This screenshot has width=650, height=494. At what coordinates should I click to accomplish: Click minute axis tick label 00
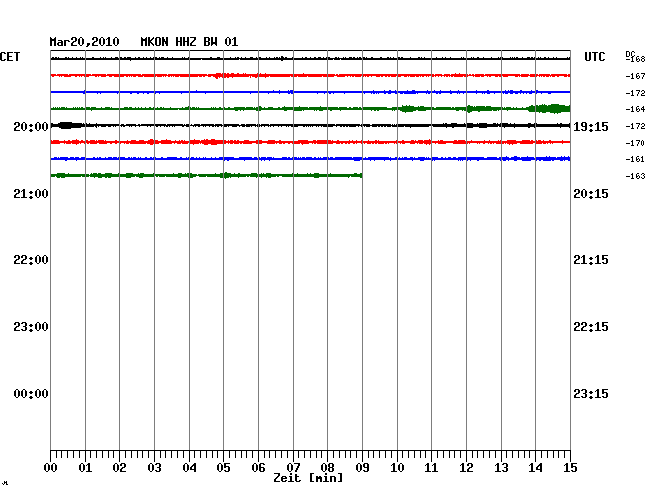point(51,468)
